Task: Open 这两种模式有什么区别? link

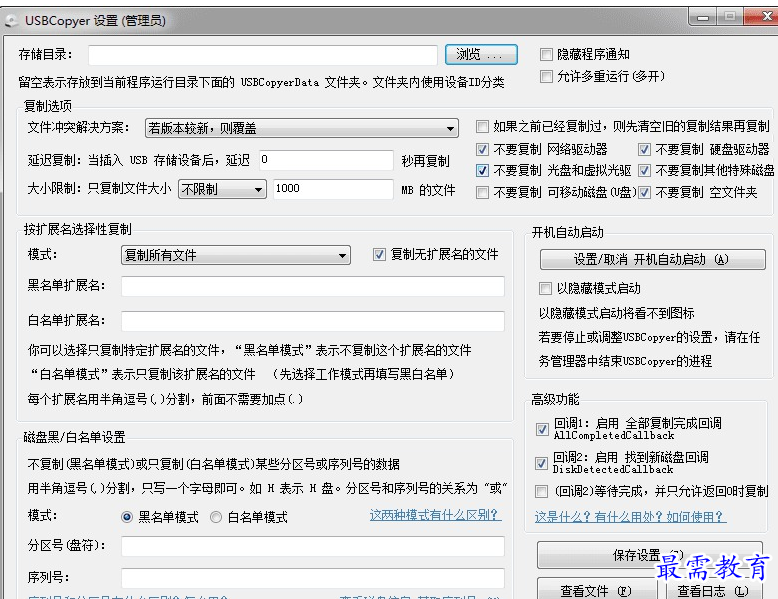Action: [436, 515]
